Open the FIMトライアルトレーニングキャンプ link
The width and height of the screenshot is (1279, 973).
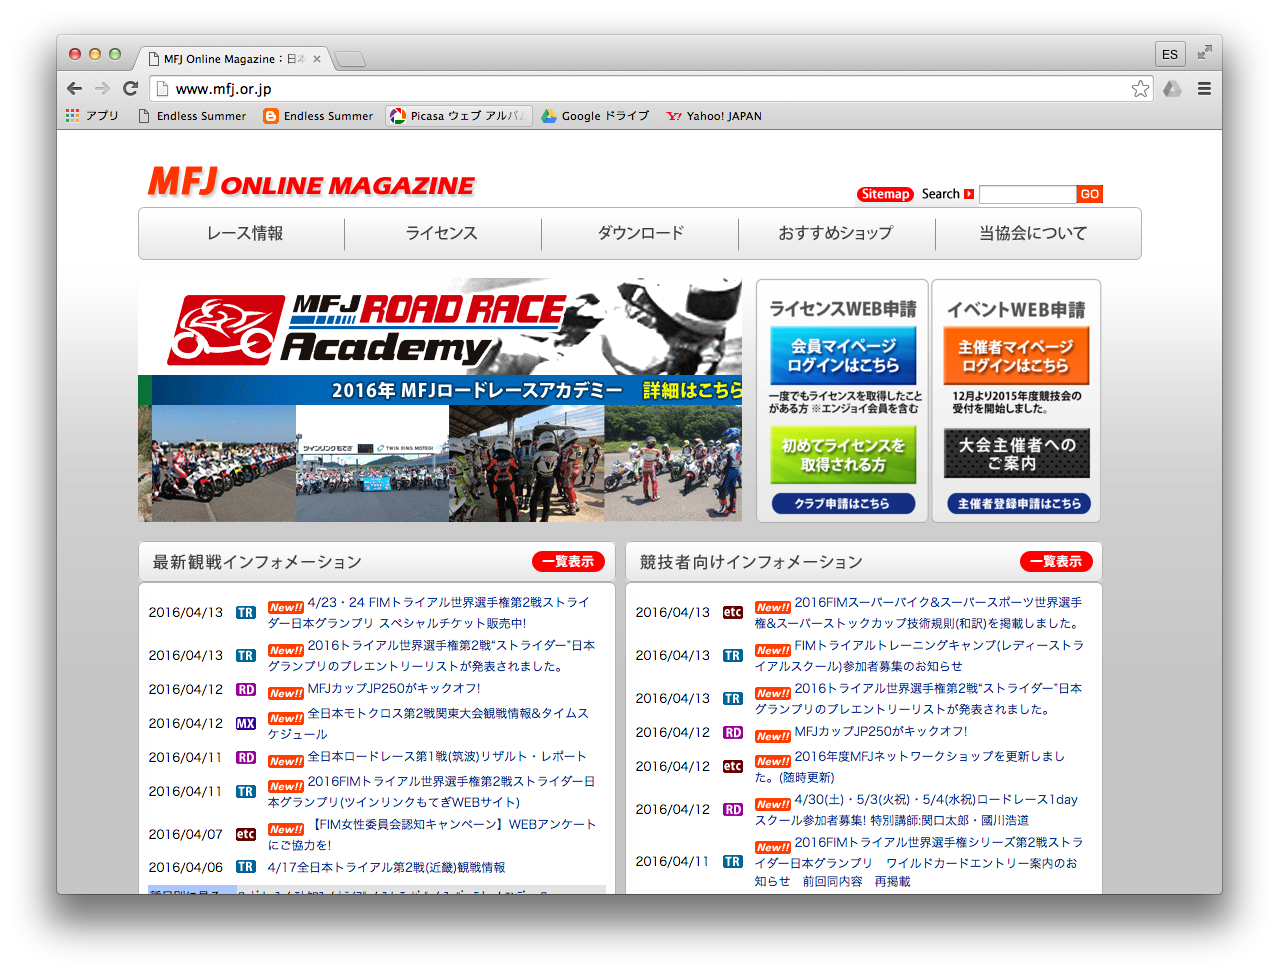[x=919, y=655]
